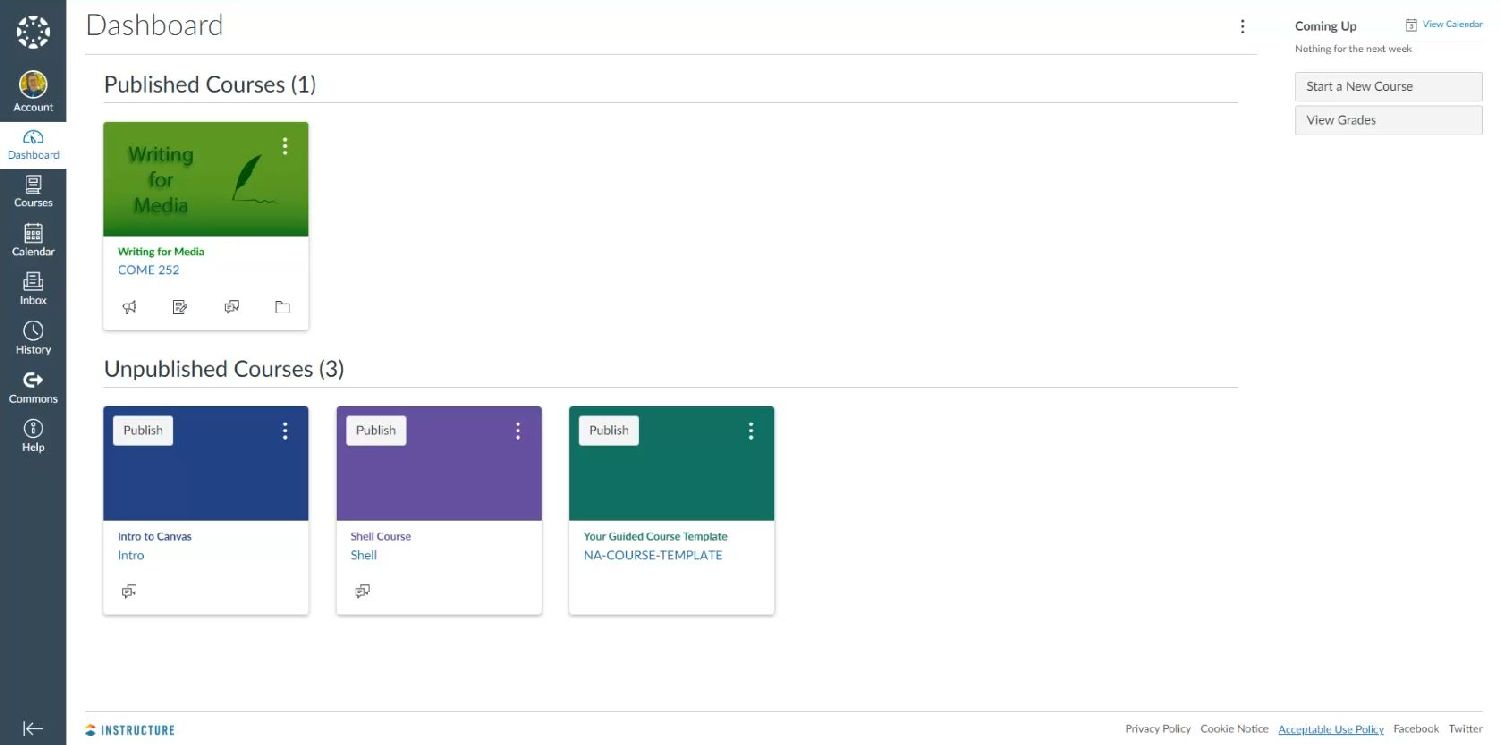This screenshot has height=745, width=1500.
Task: Open the Acceptable Use Policy link
Action: [x=1330, y=729]
